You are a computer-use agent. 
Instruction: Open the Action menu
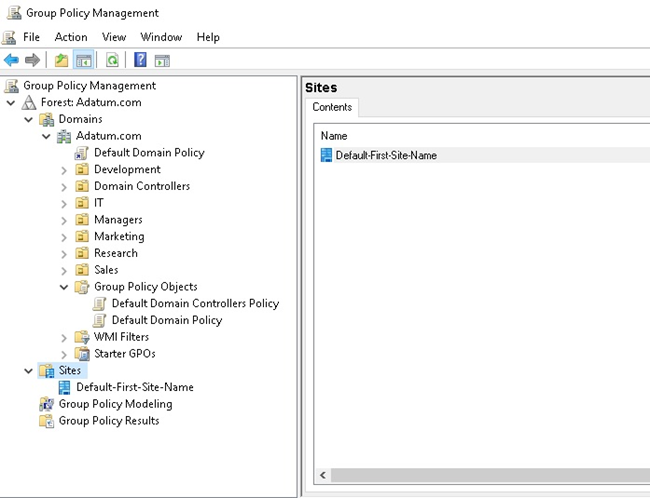71,37
